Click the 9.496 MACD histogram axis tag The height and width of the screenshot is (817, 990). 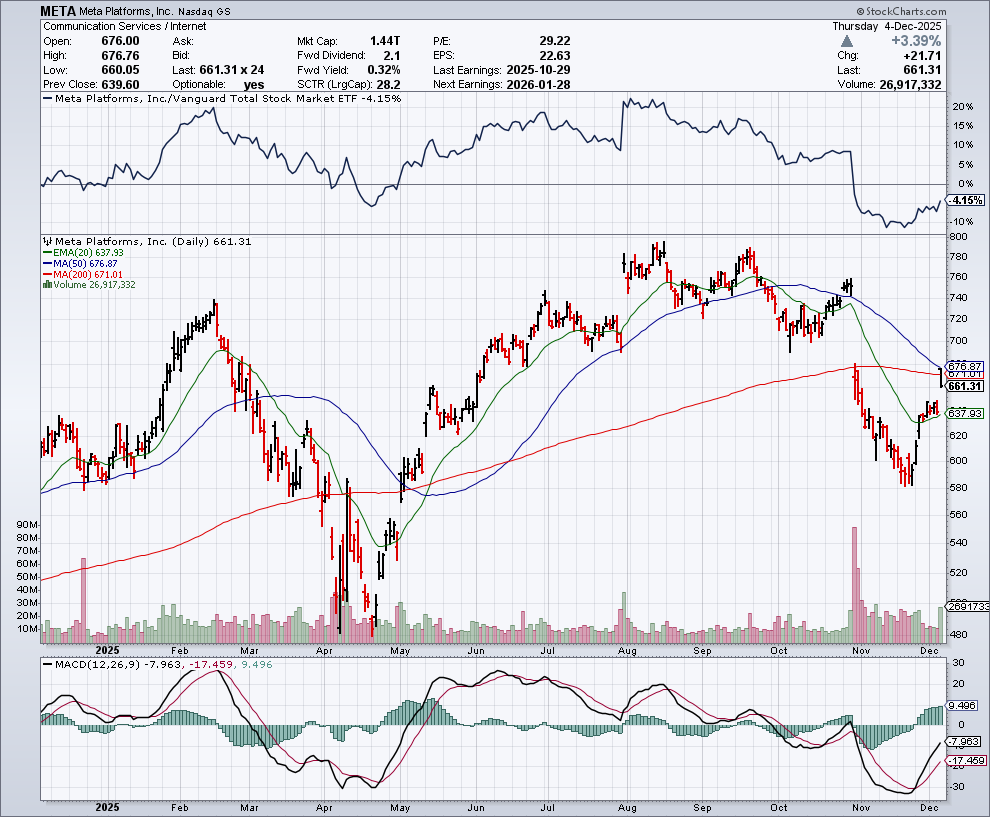(x=964, y=703)
